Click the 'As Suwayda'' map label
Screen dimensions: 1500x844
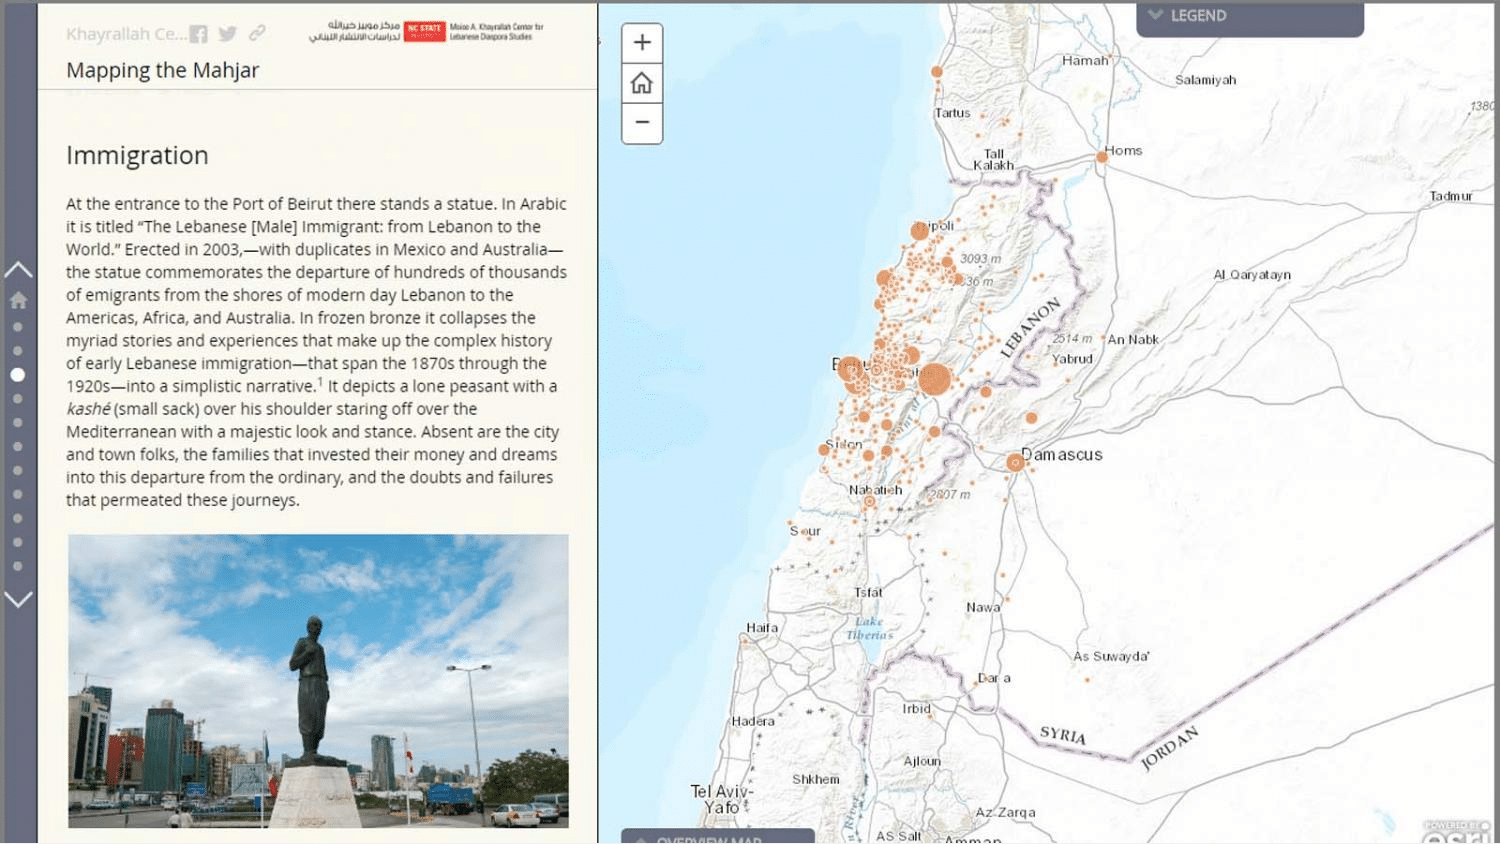point(1111,657)
